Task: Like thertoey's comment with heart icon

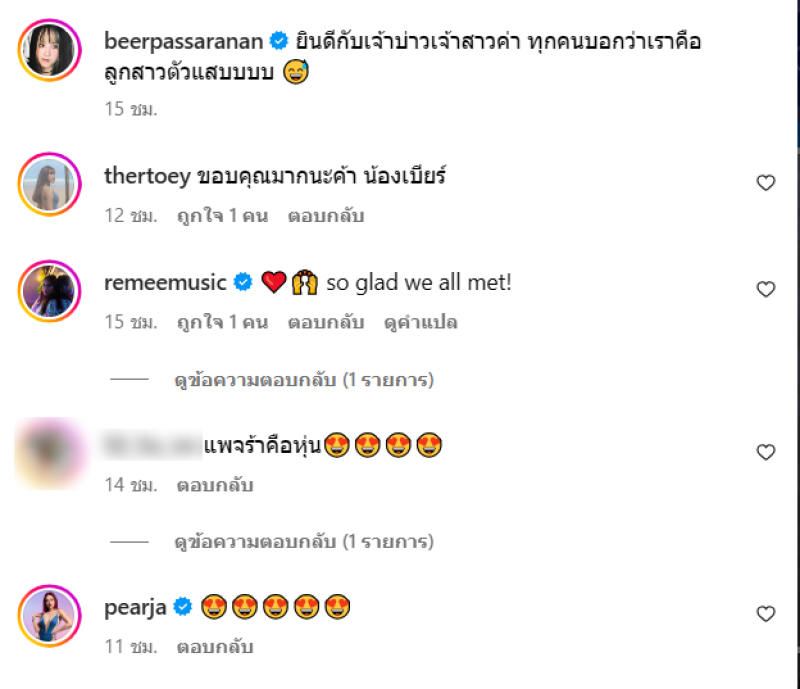Action: [x=765, y=182]
